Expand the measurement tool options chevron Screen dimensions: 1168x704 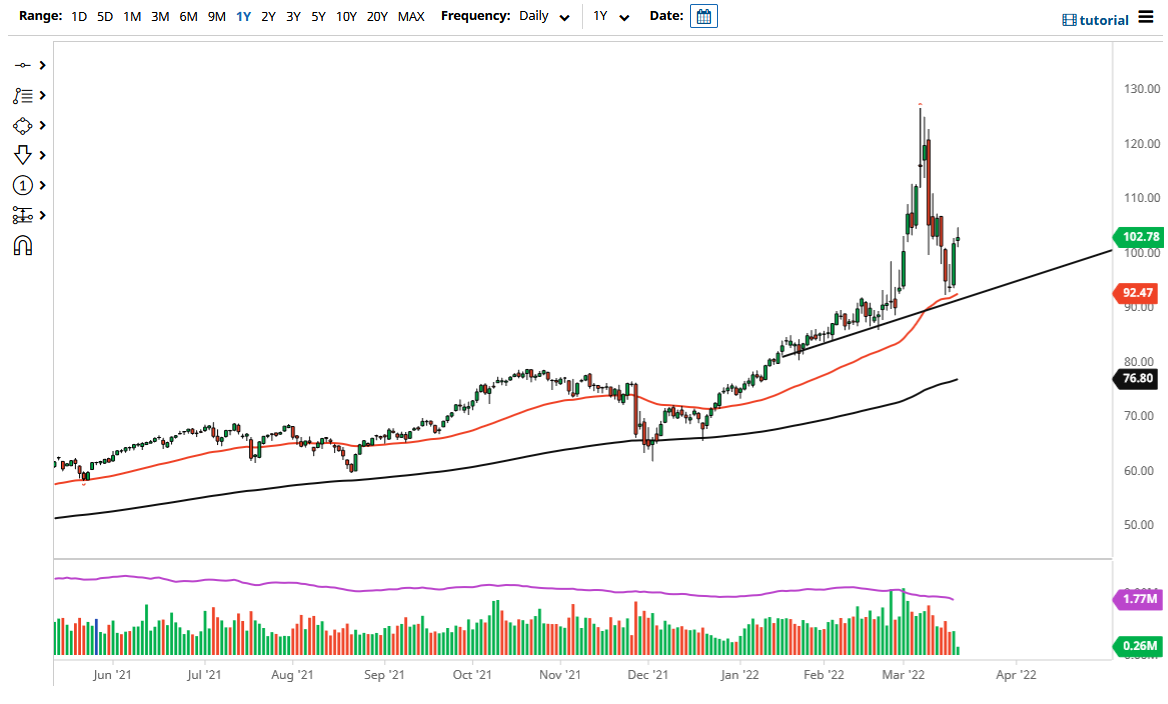coord(41,215)
